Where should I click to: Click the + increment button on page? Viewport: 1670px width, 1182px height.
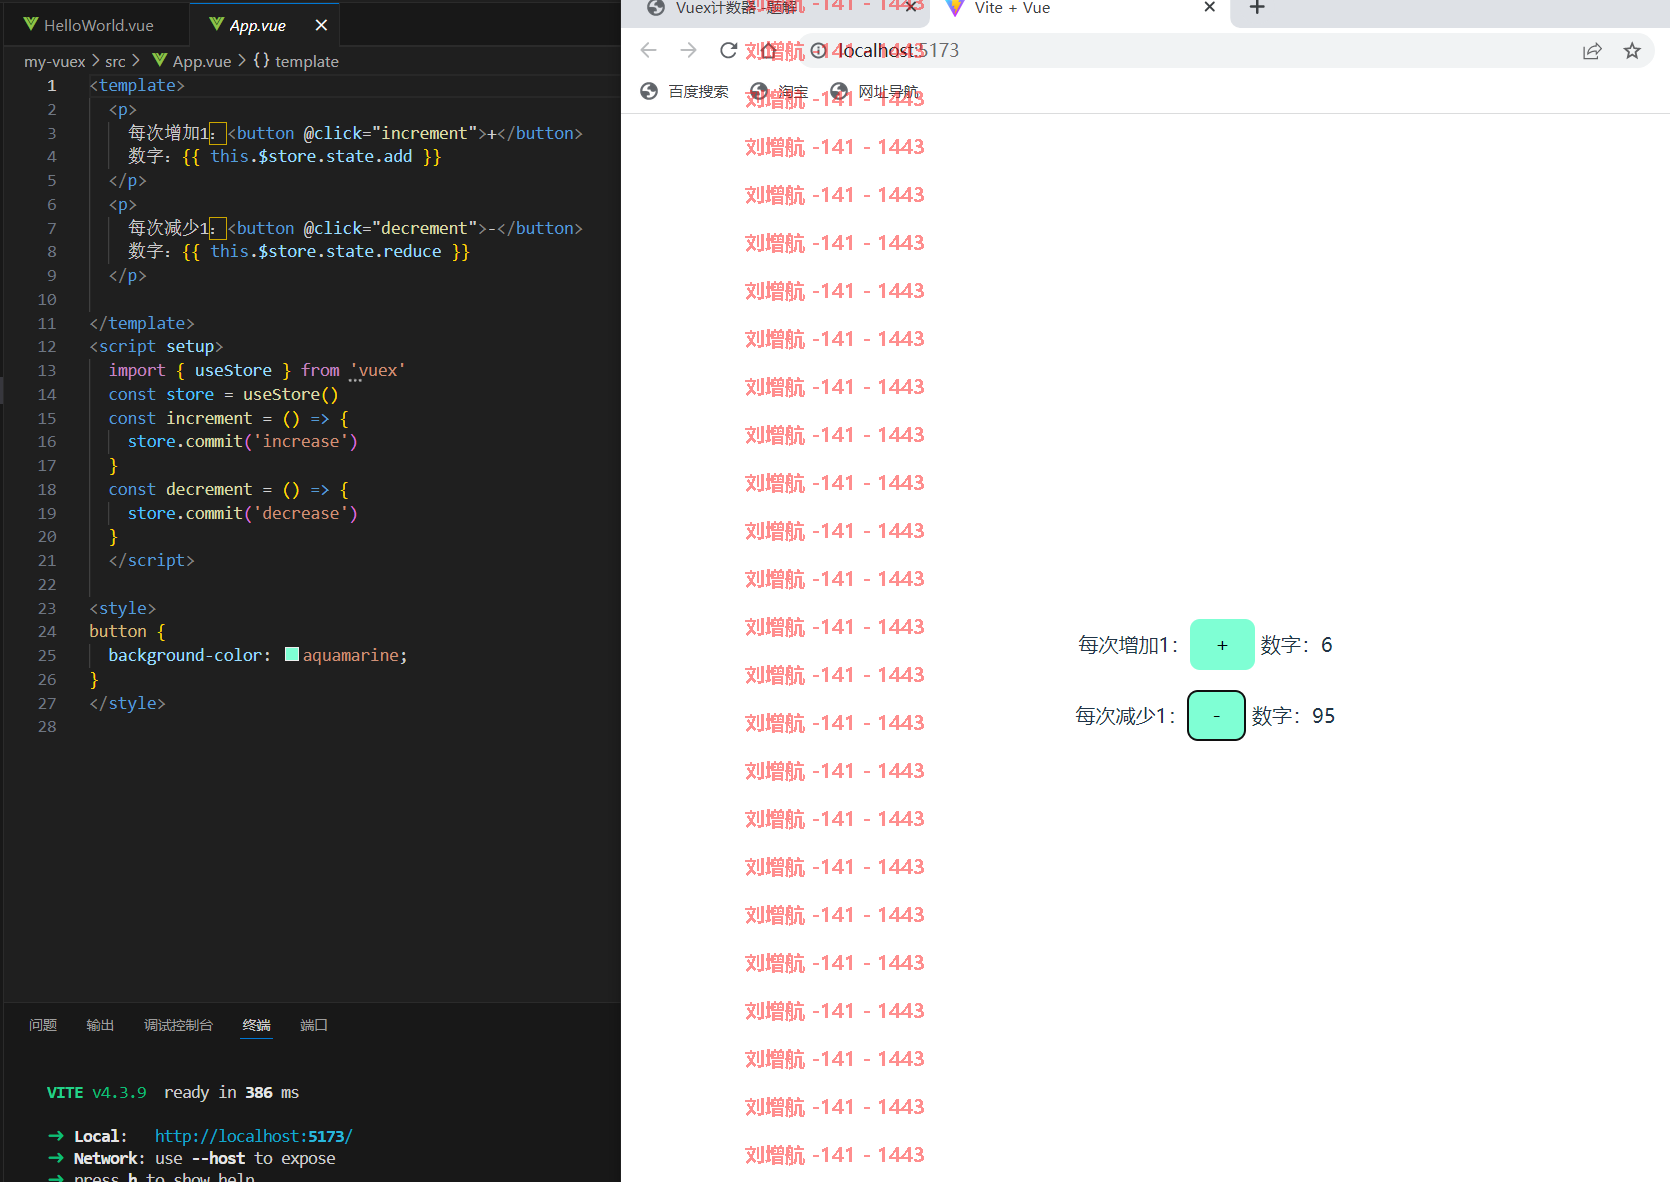pos(1222,645)
